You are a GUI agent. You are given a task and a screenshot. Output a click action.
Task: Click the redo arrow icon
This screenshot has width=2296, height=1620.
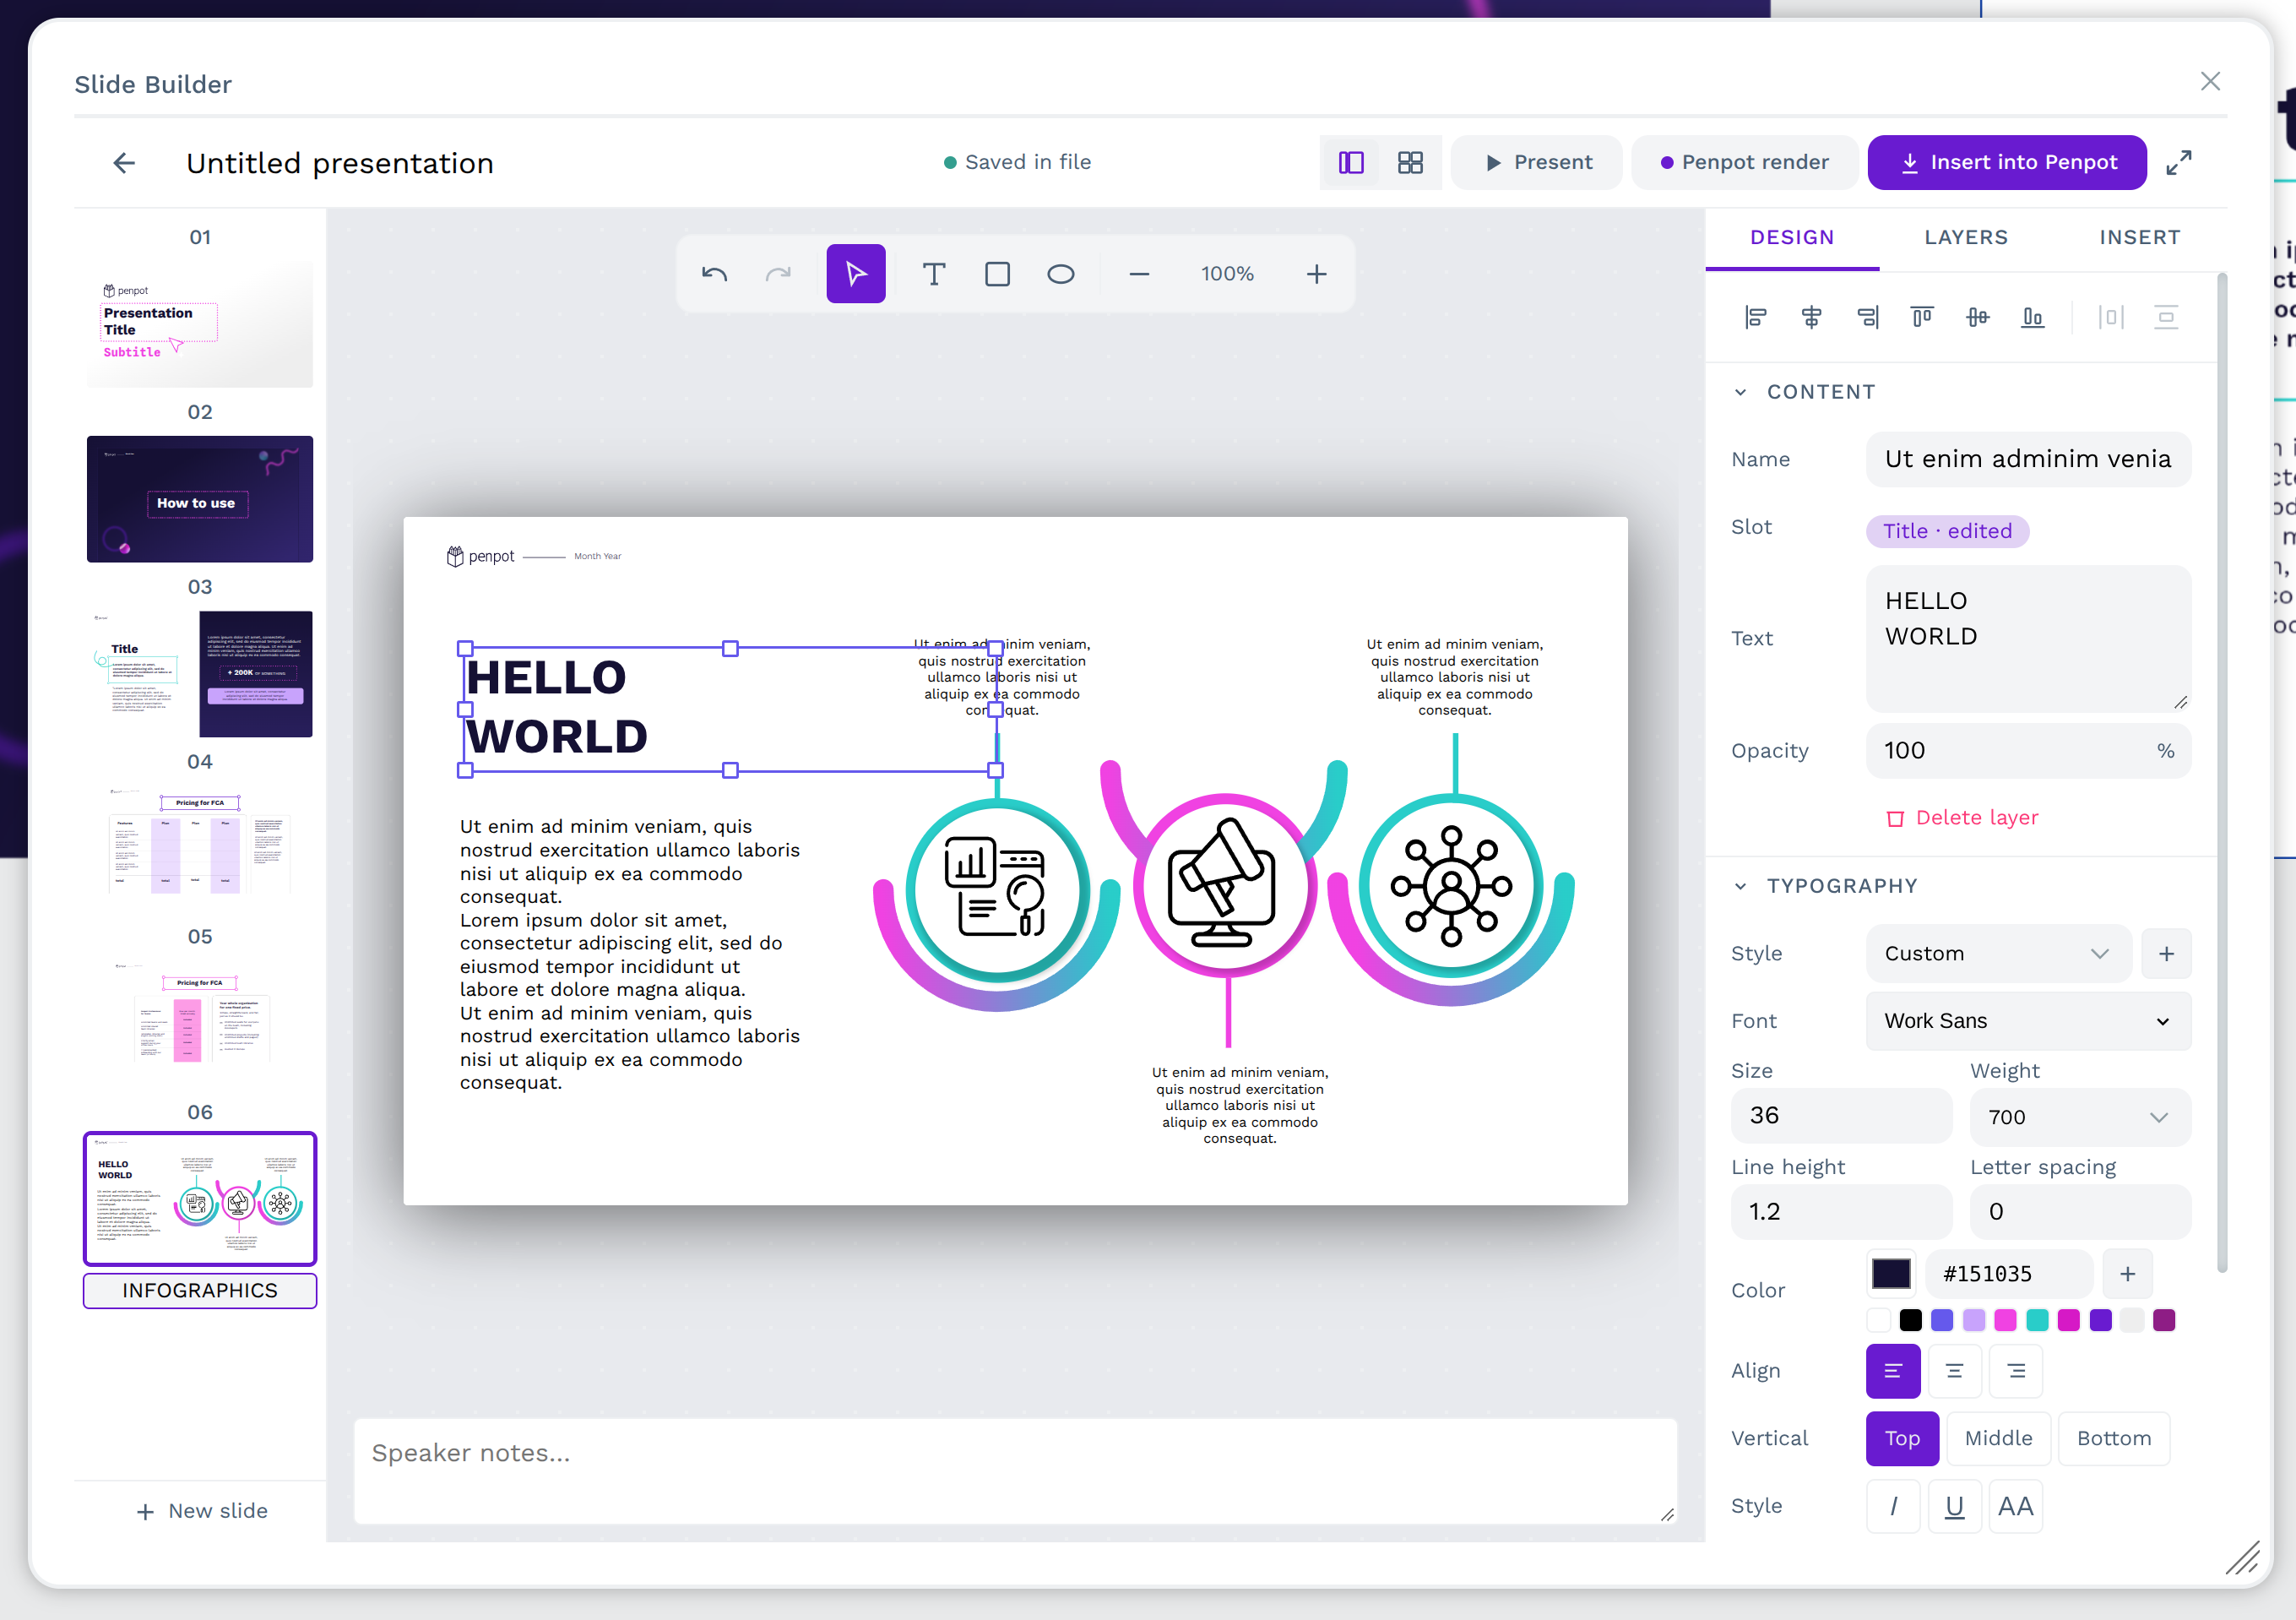[778, 274]
